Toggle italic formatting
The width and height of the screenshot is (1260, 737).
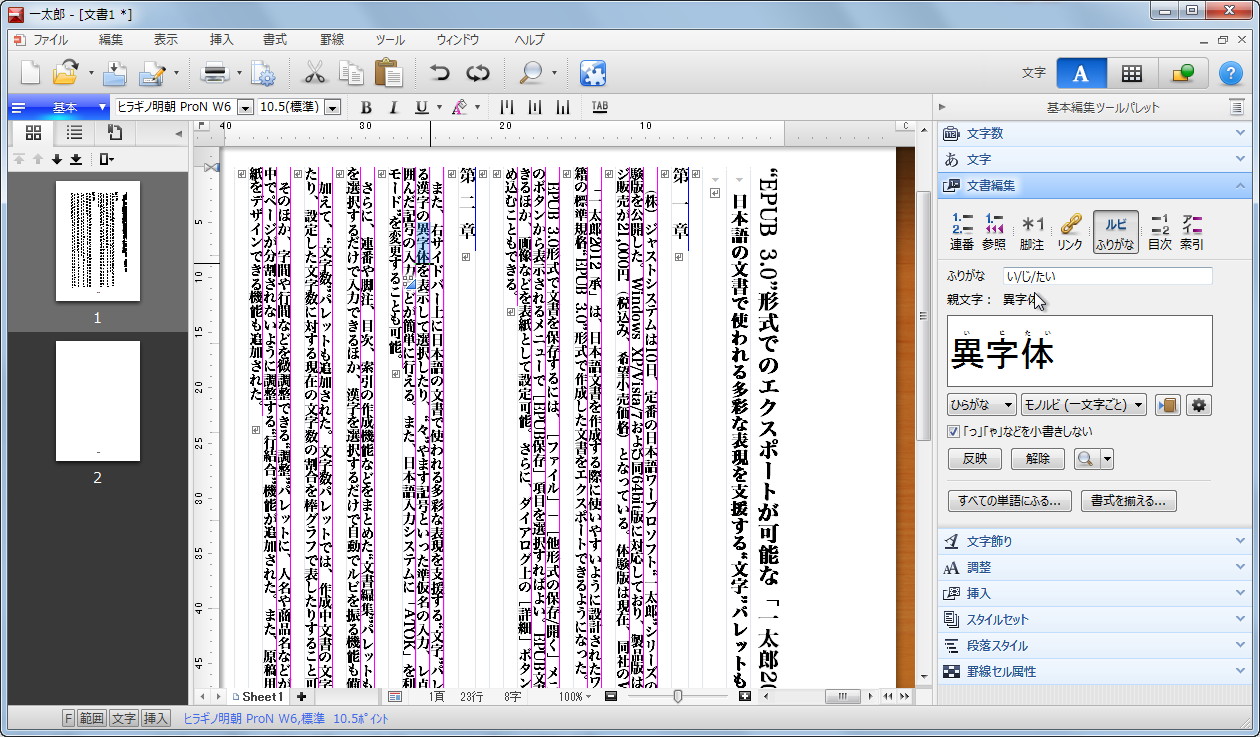(x=393, y=107)
